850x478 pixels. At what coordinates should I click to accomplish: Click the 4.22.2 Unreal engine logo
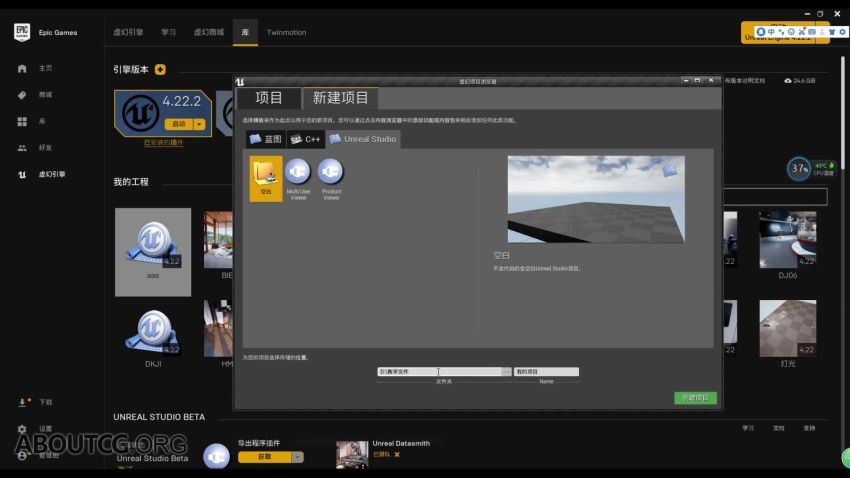140,113
